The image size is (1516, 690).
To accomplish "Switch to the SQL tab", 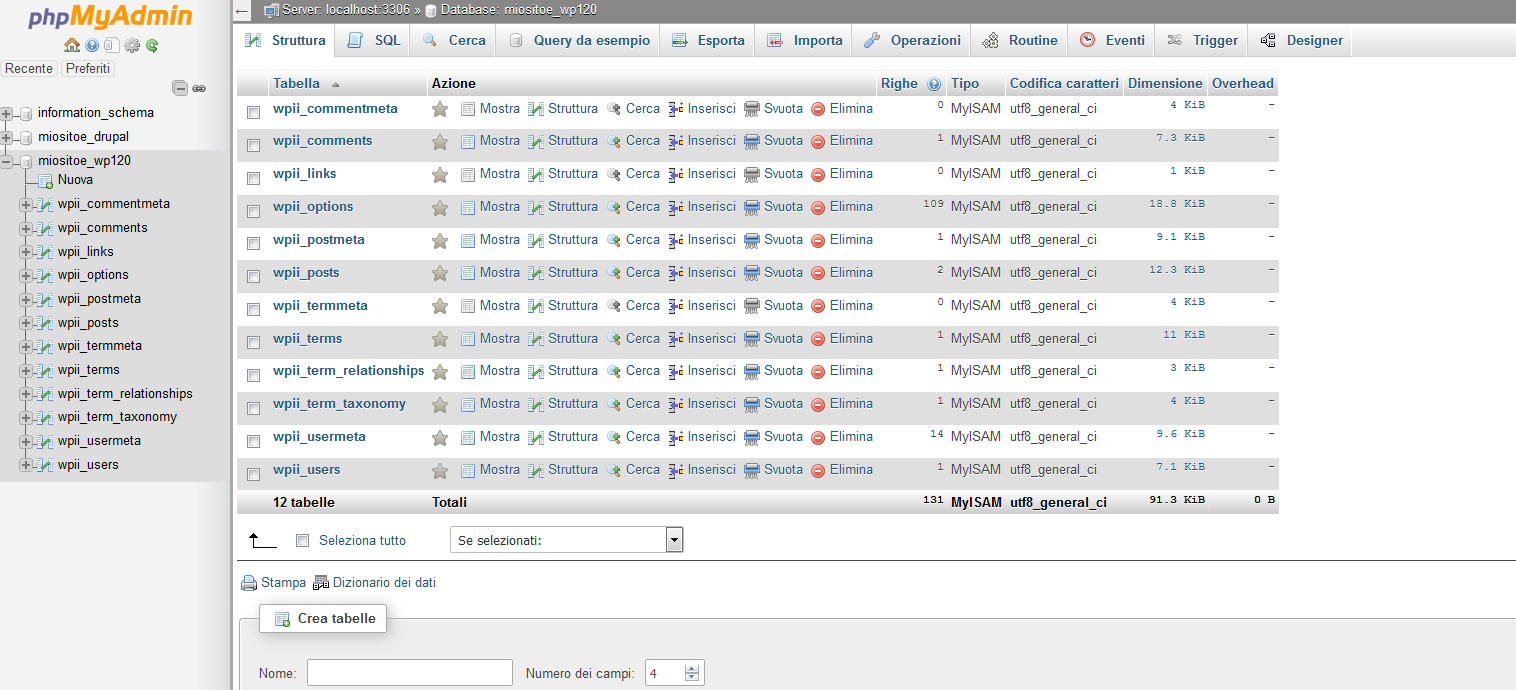I will click(x=373, y=41).
